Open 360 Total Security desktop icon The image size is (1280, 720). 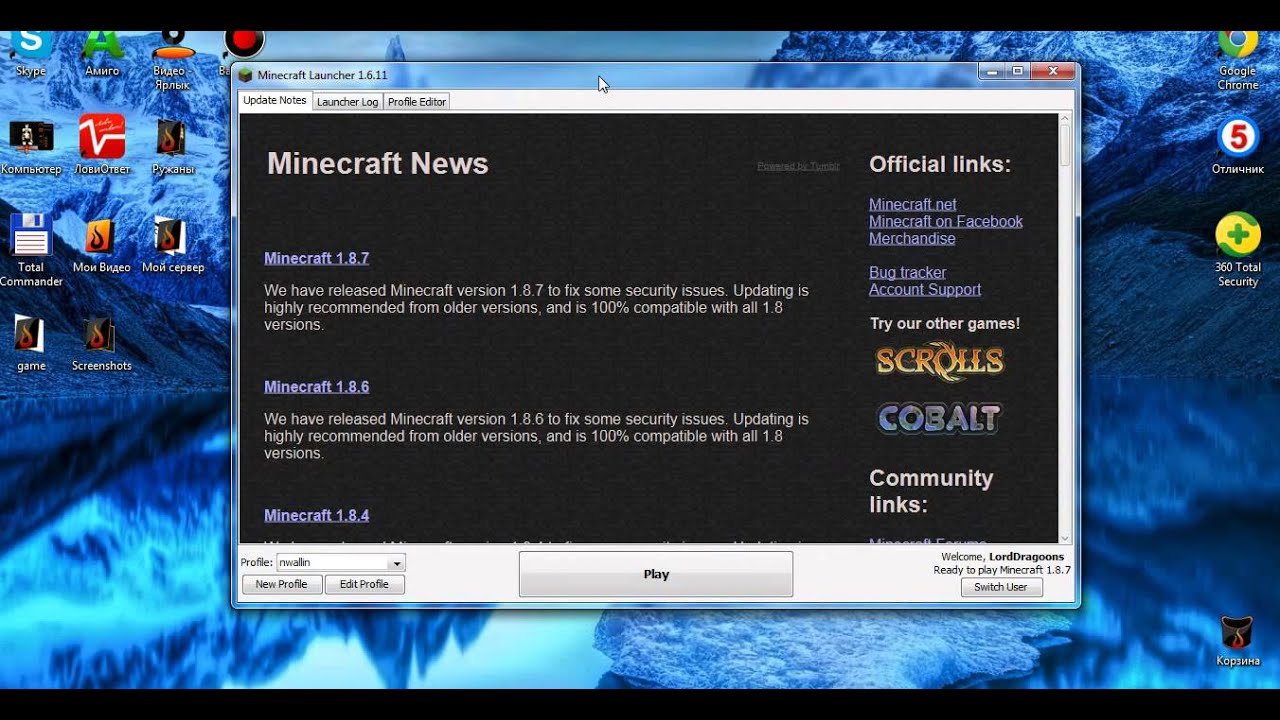click(1237, 250)
